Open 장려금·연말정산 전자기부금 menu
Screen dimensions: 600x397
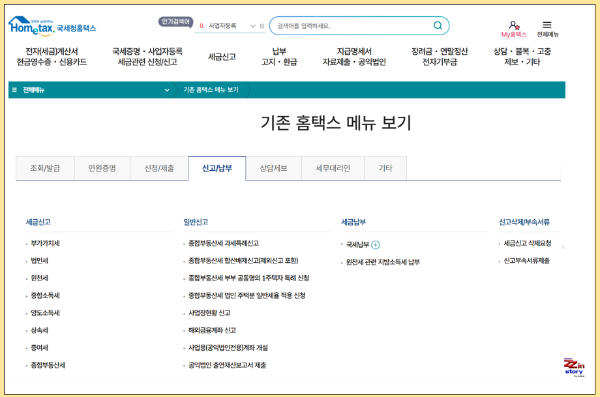click(439, 57)
